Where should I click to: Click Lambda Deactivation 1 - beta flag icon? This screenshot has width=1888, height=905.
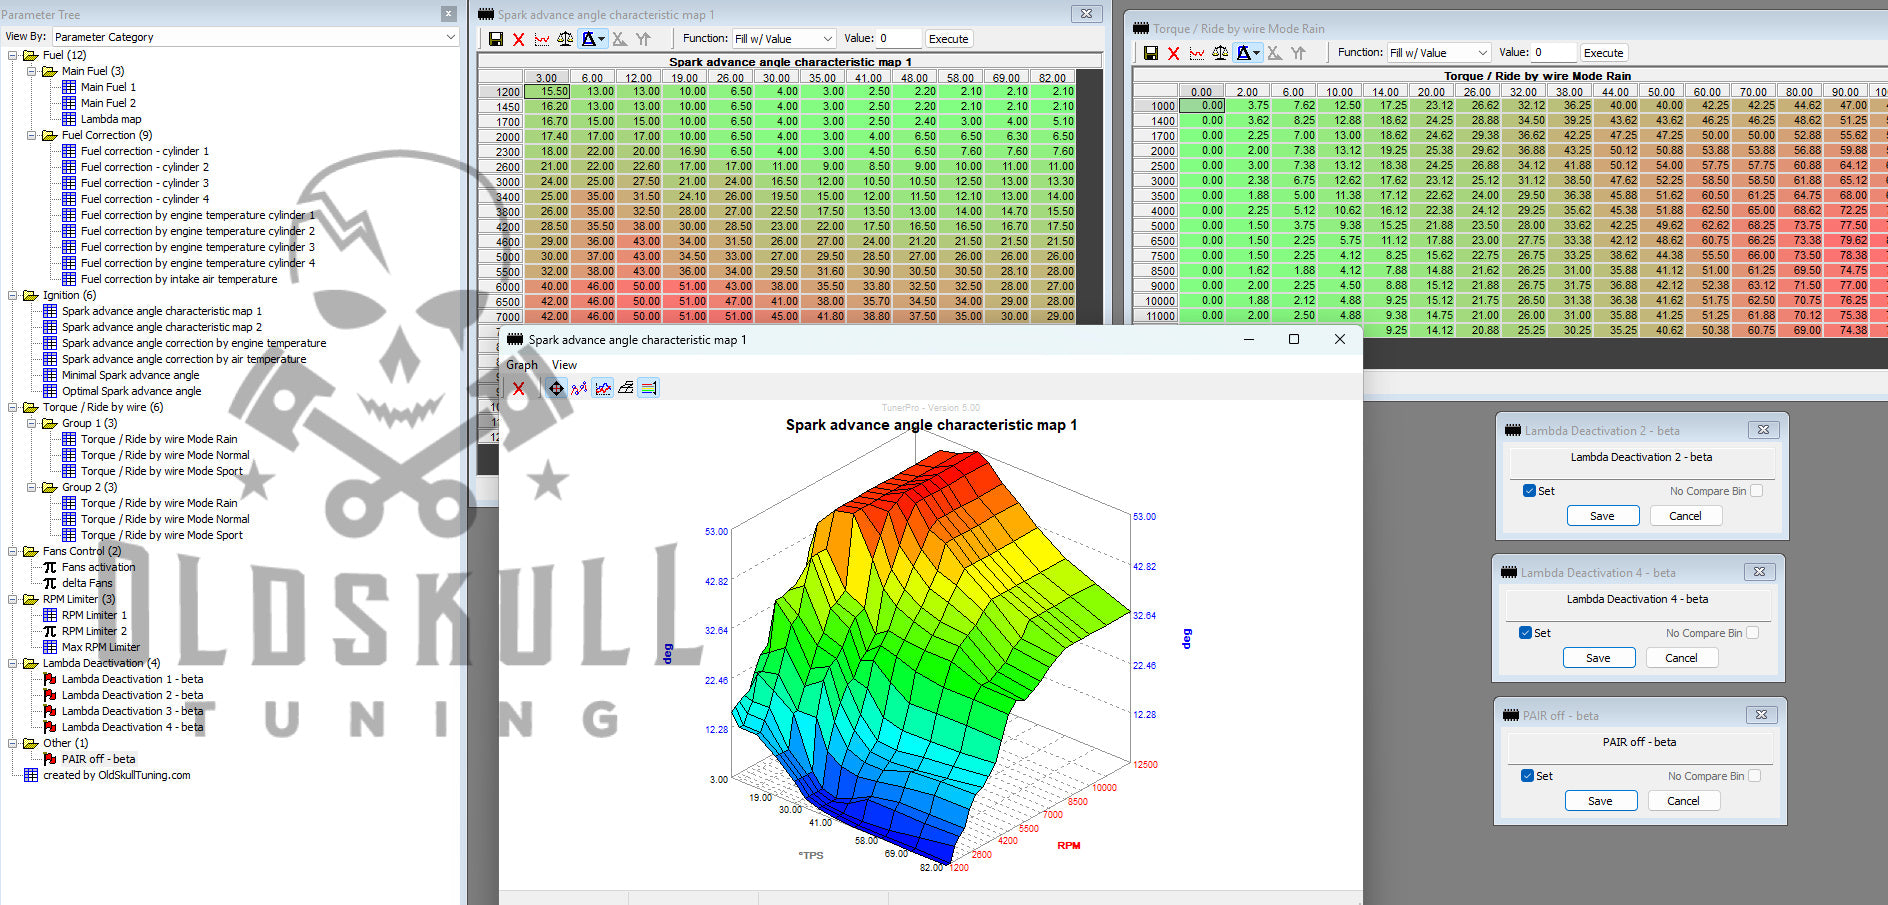[x=50, y=679]
